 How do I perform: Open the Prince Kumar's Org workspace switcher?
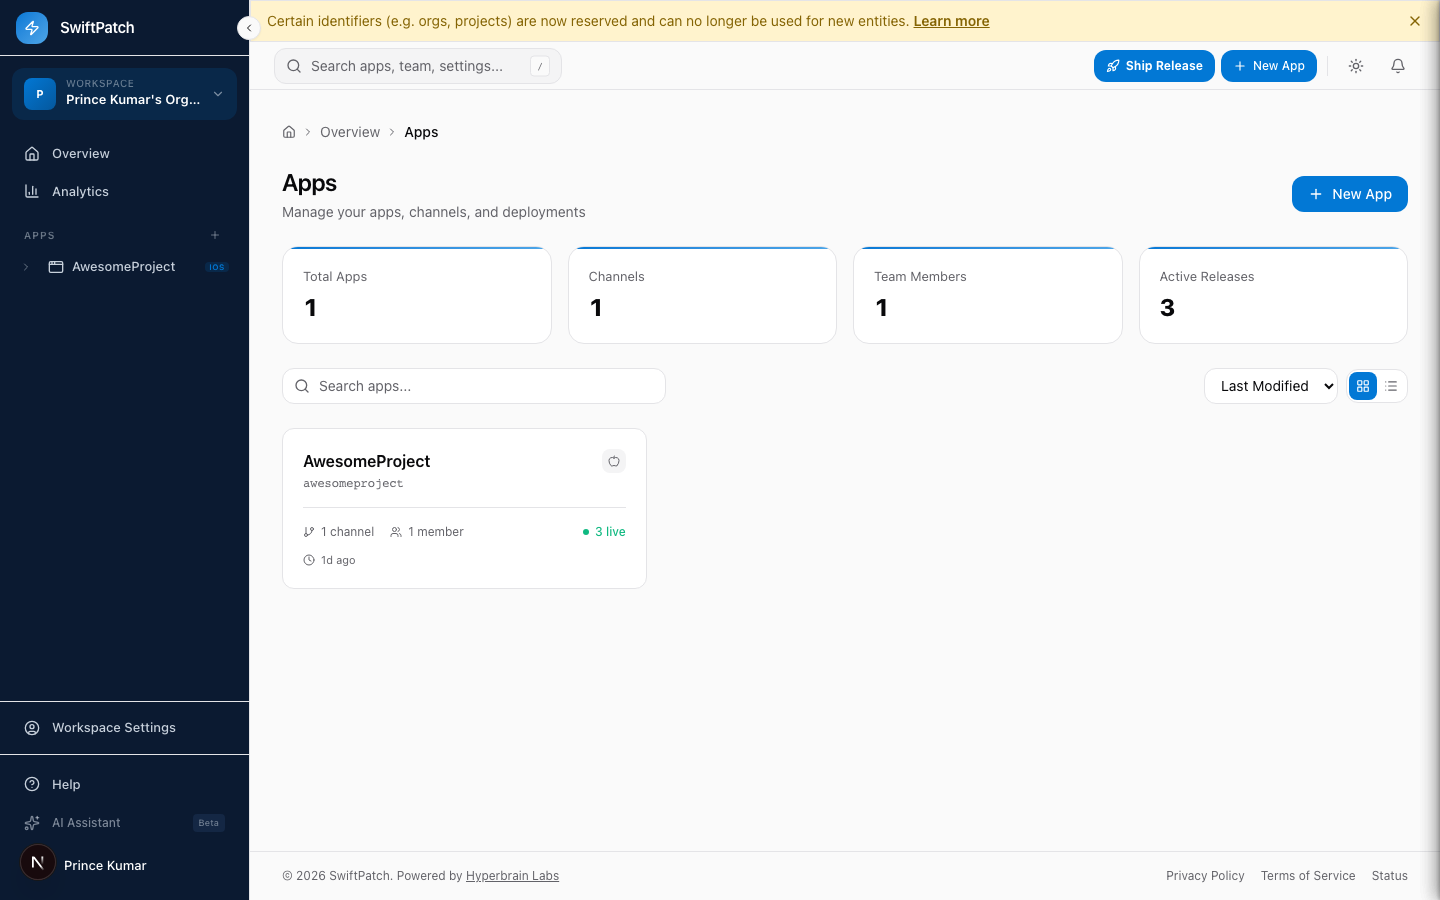pyautogui.click(x=124, y=94)
